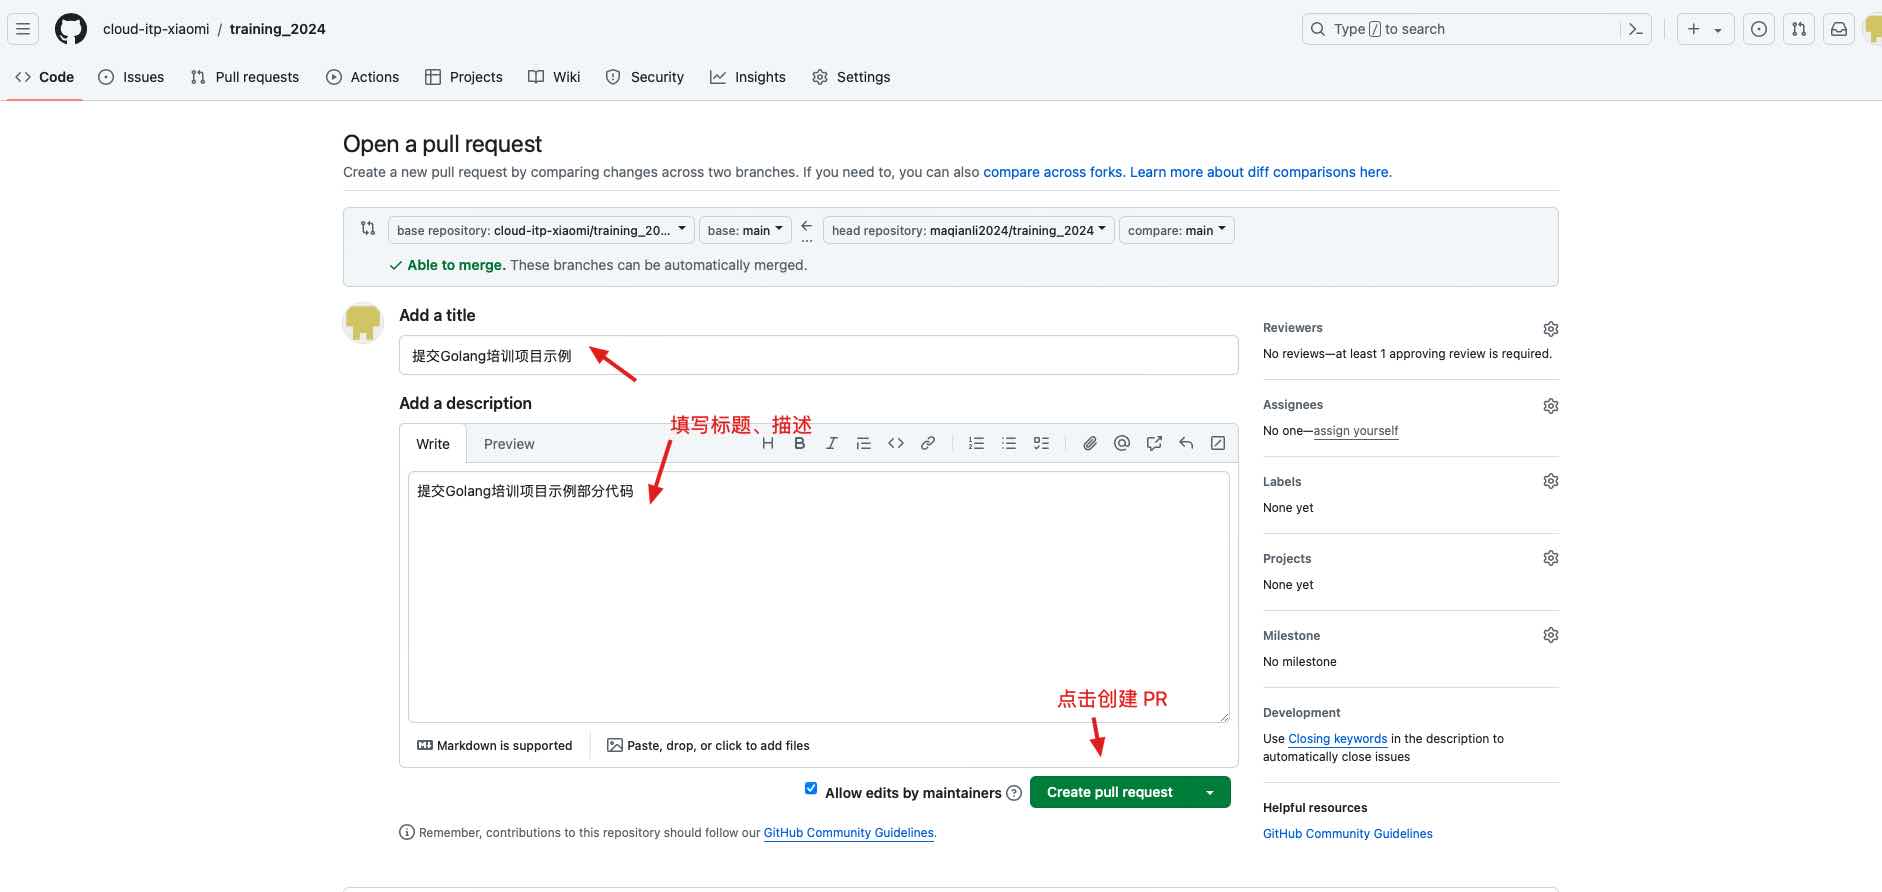Open help for Allow edits by maintainers
1882x892 pixels.
tap(1014, 793)
